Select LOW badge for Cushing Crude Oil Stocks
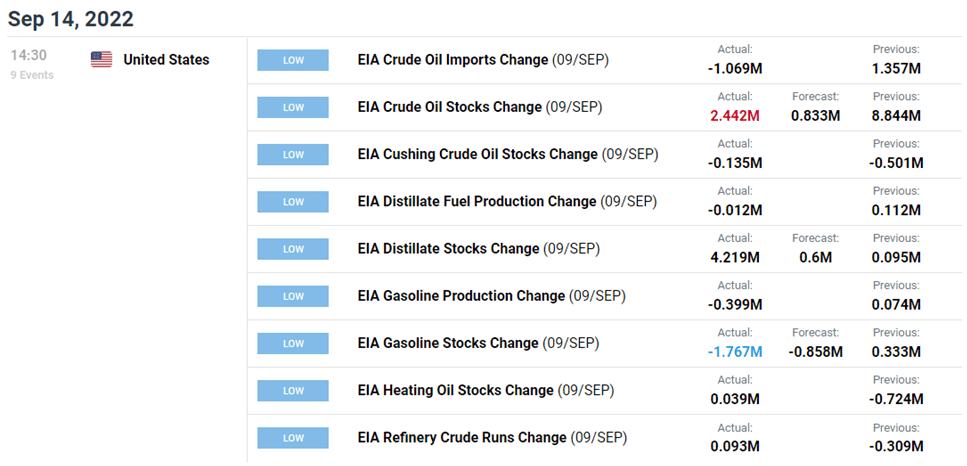Viewport: 967px width, 466px height. point(293,155)
